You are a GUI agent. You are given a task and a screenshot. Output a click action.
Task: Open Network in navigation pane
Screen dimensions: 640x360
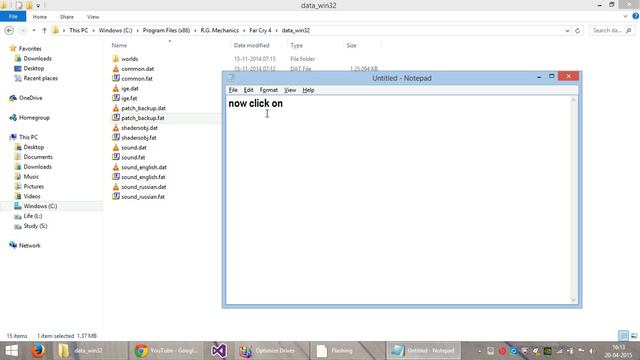click(29, 245)
